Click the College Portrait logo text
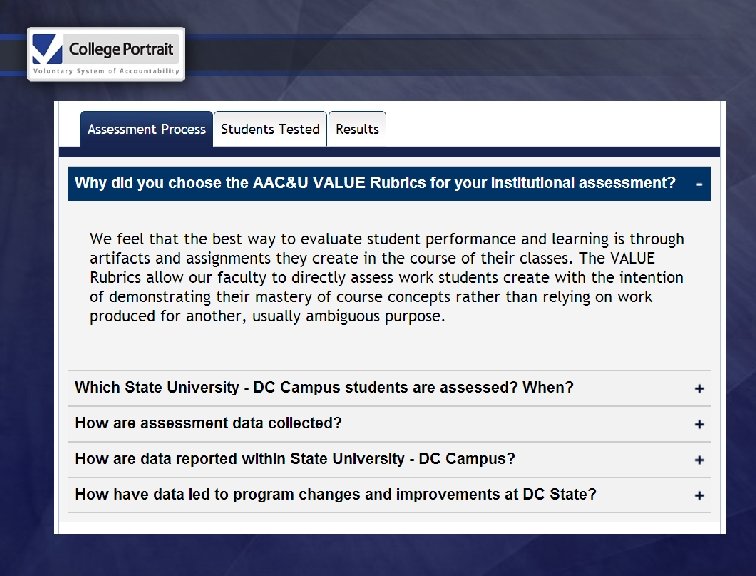756x576 pixels. coord(121,49)
